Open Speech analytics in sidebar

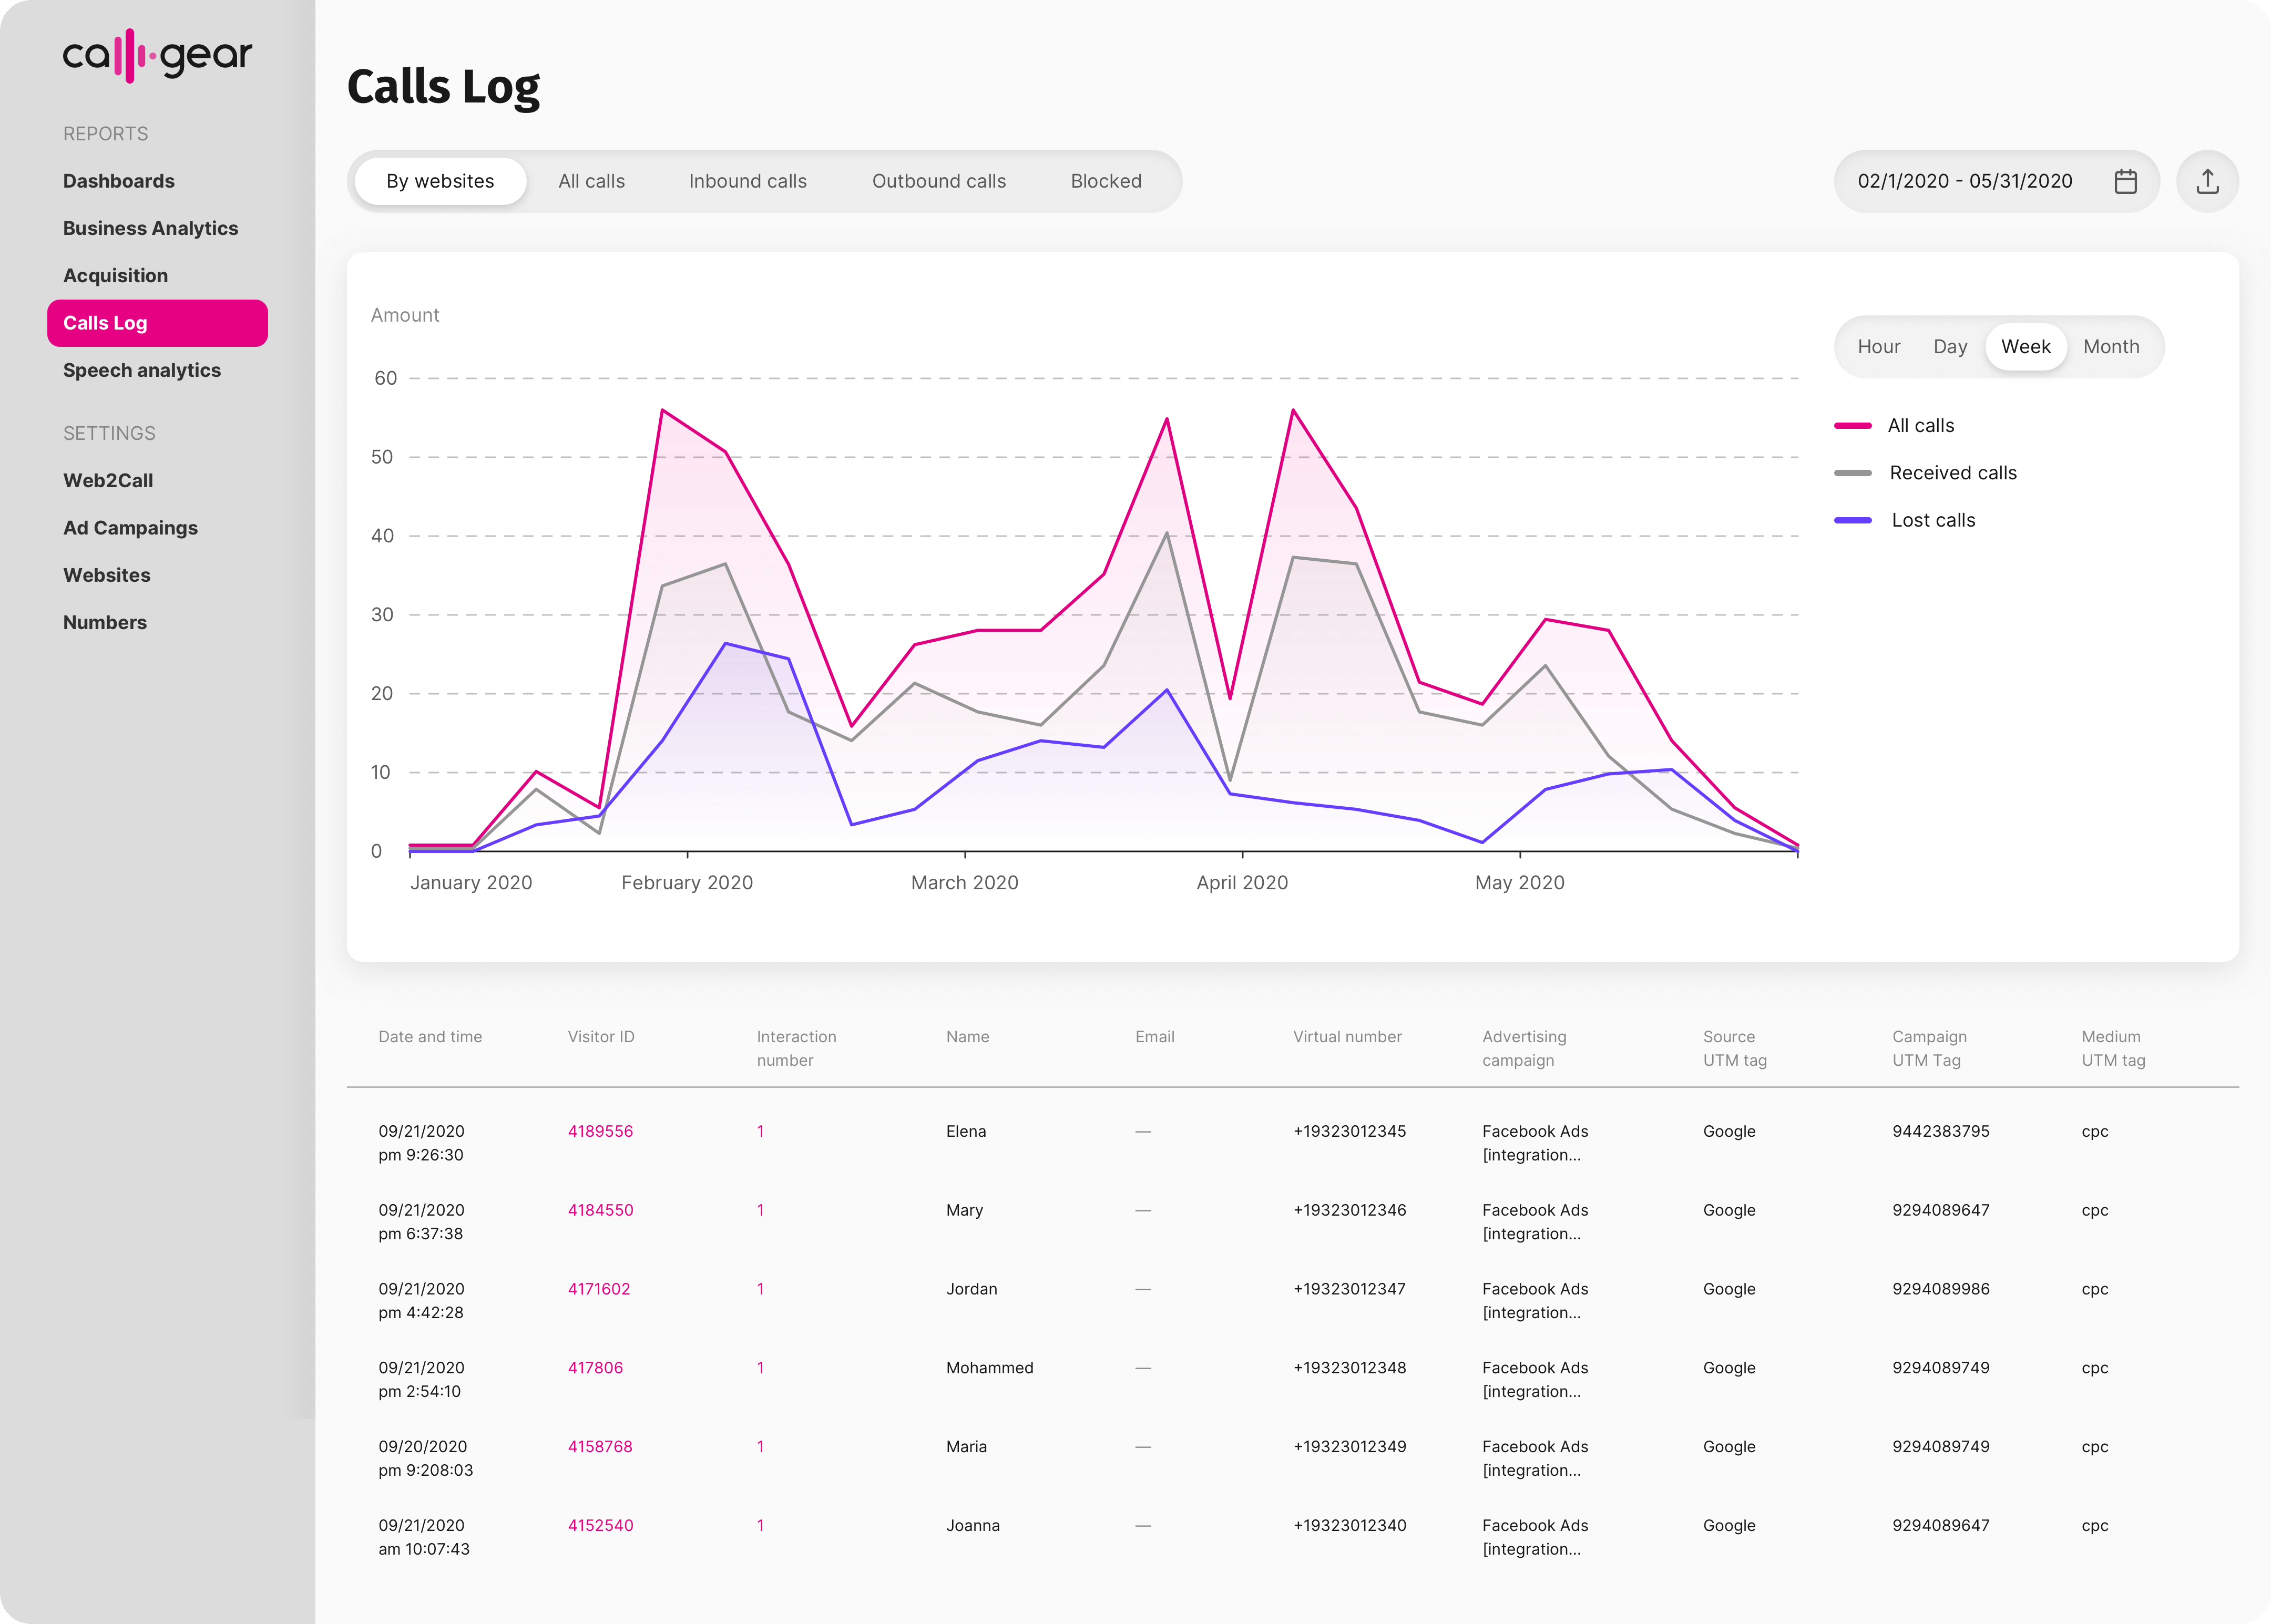tap(142, 370)
